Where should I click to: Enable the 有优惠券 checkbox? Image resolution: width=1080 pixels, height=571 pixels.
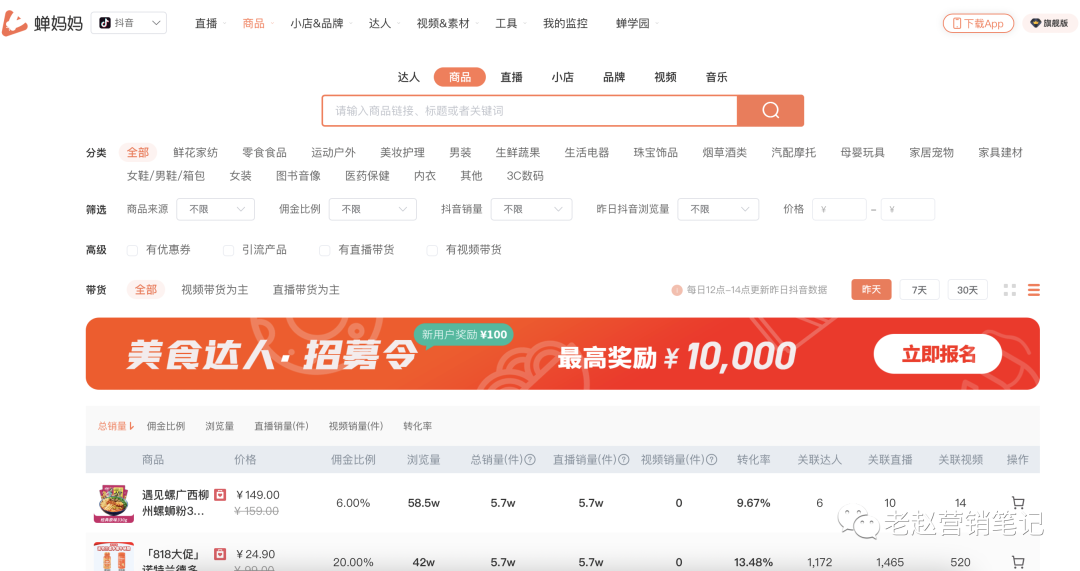[132, 250]
